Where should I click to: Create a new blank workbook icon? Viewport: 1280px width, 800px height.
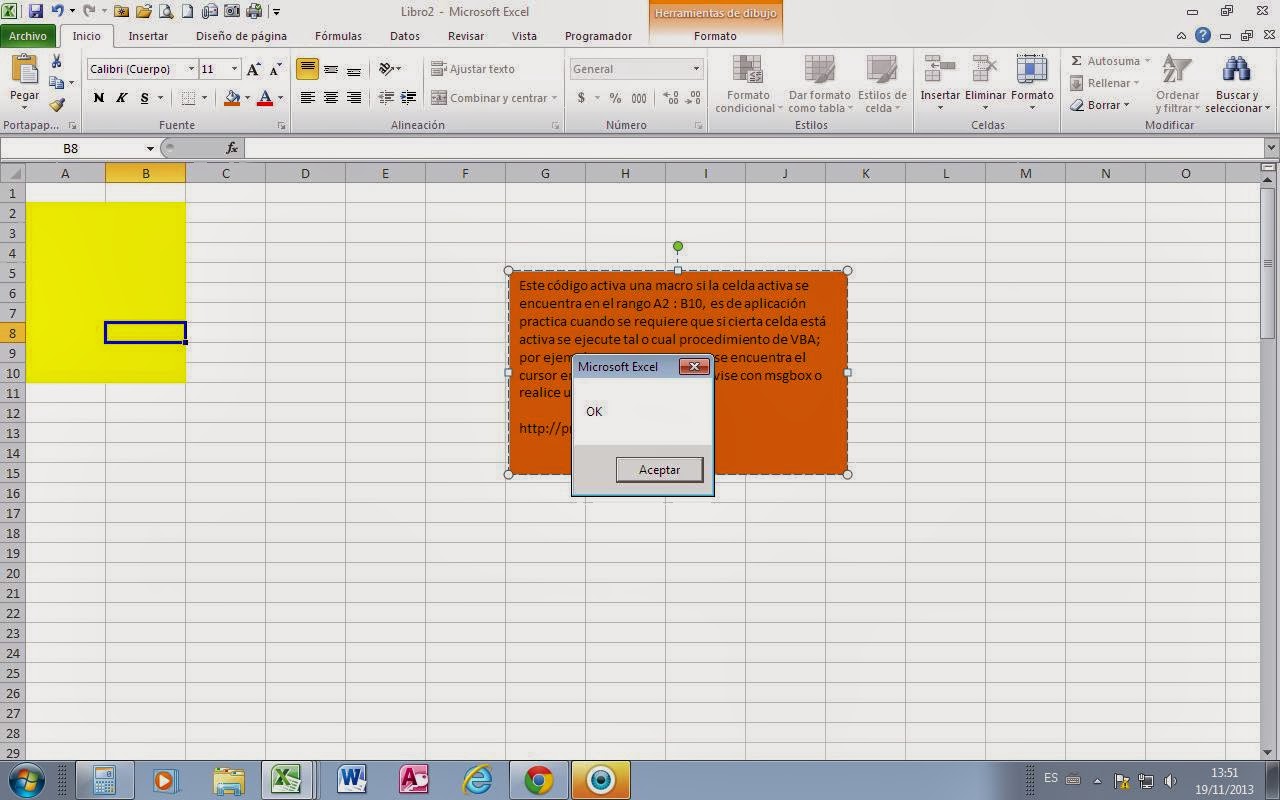[188, 12]
